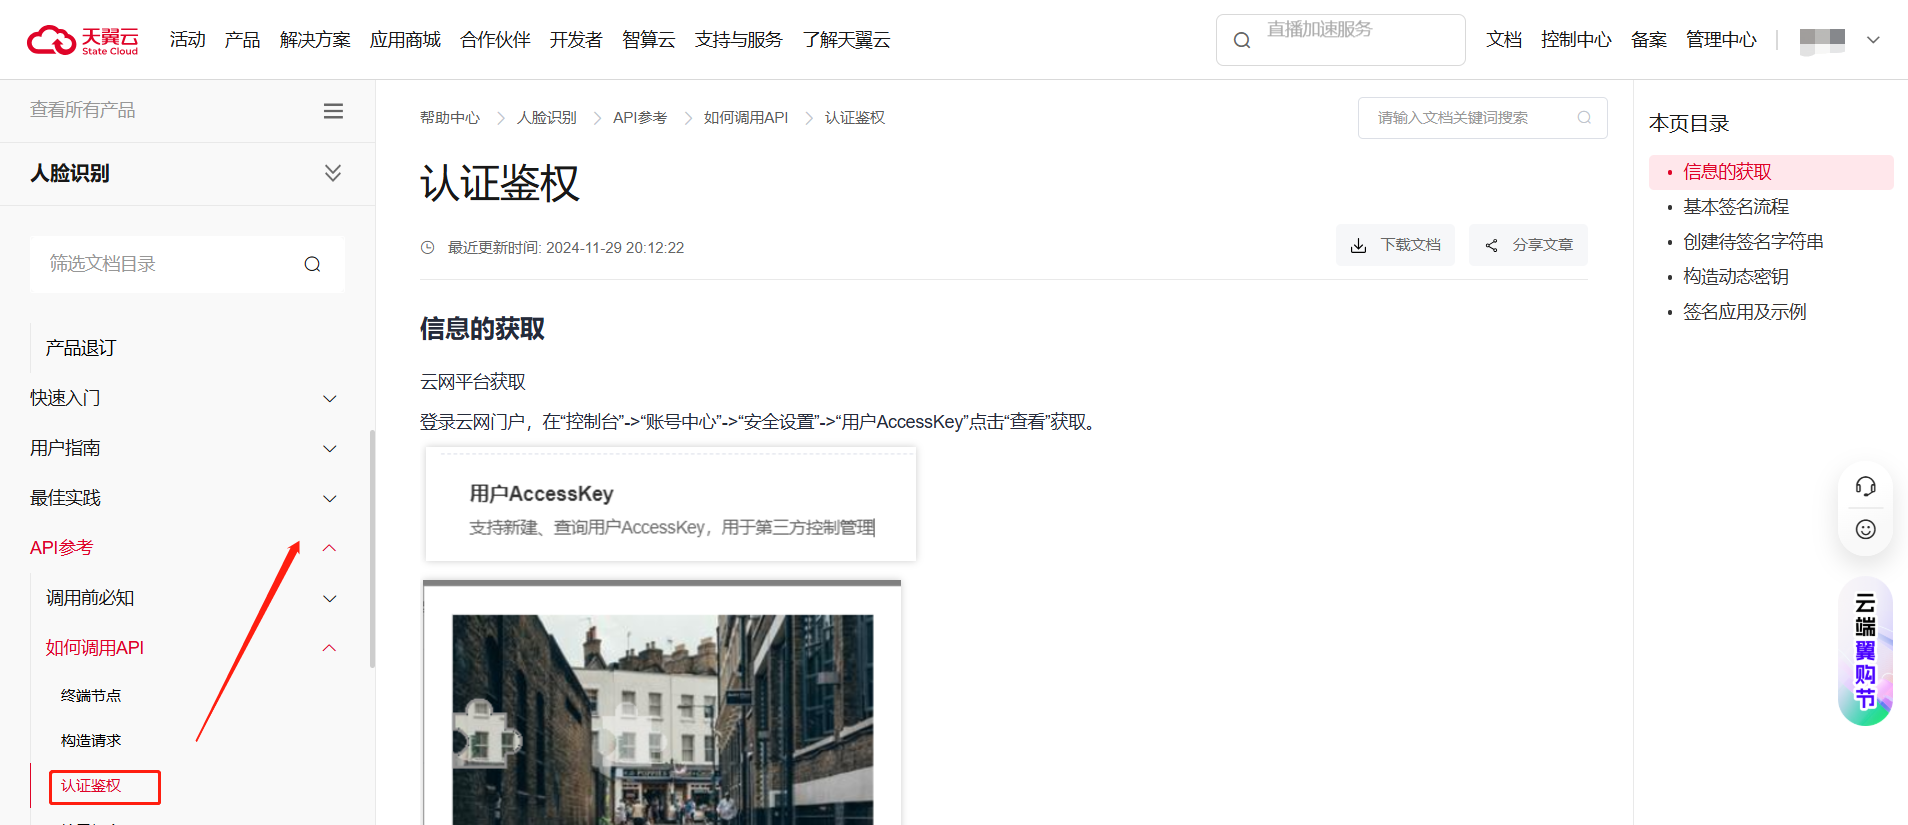Open the 应用商城 menu
The width and height of the screenshot is (1908, 825).
405,40
